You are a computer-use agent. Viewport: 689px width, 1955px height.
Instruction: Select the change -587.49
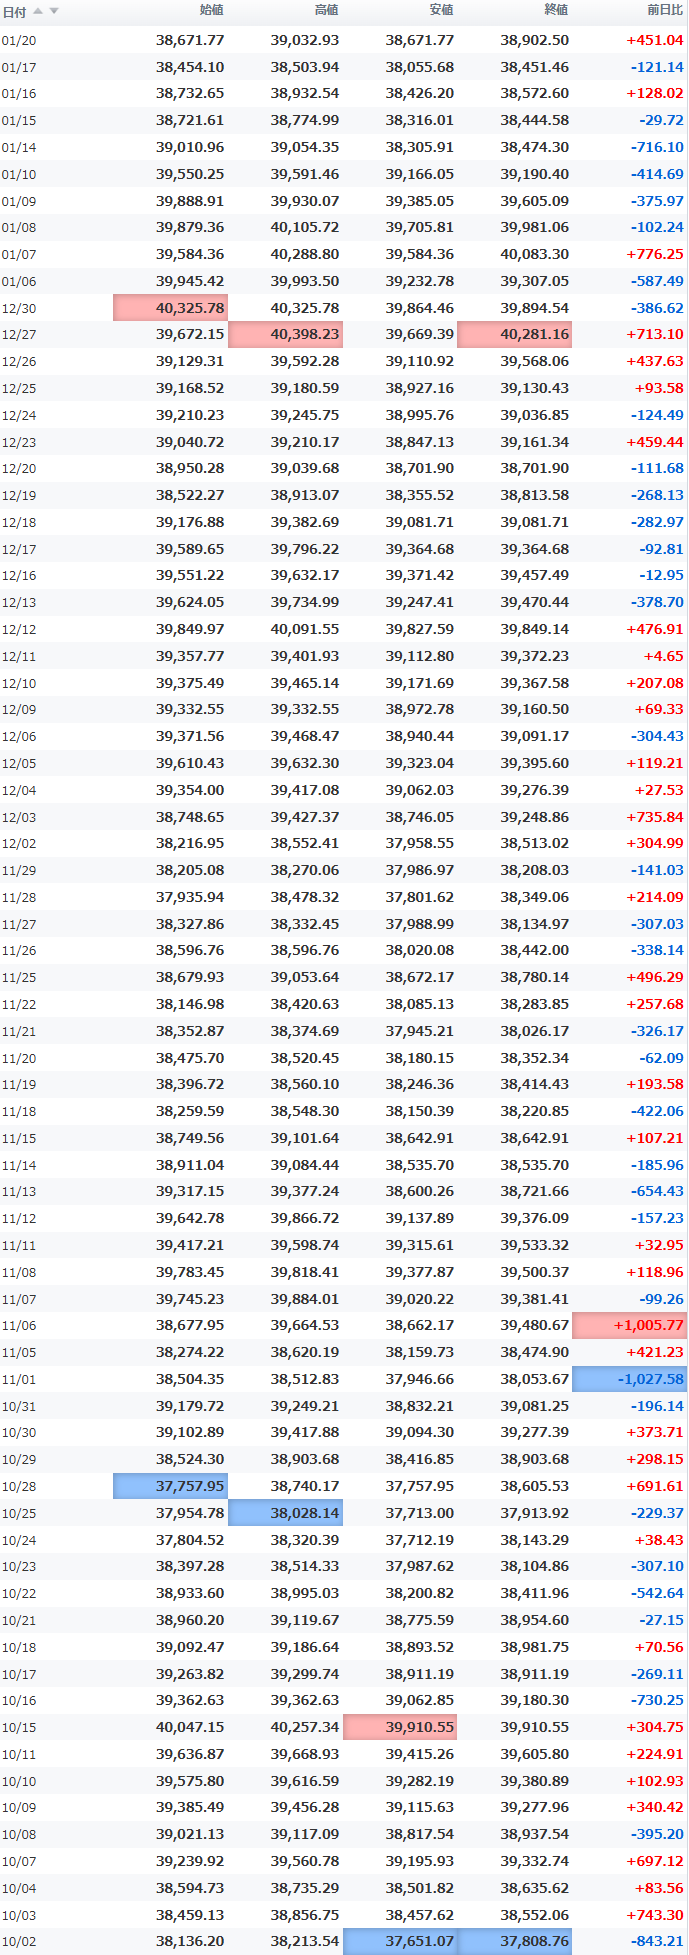pyautogui.click(x=657, y=281)
